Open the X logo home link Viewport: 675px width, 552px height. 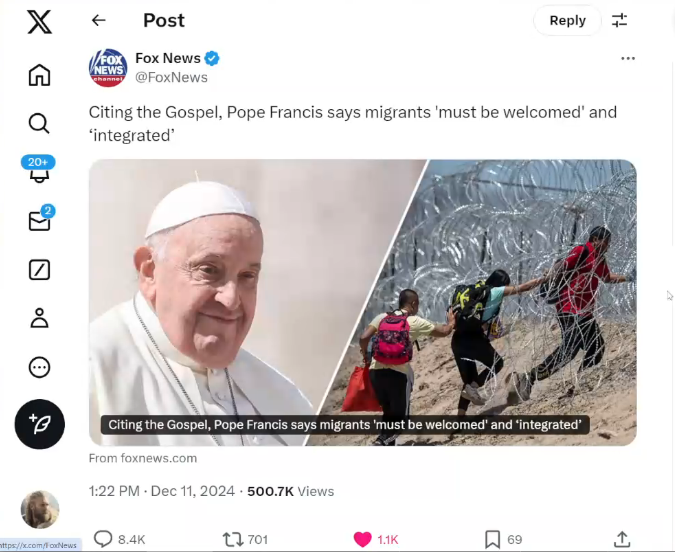click(39, 22)
